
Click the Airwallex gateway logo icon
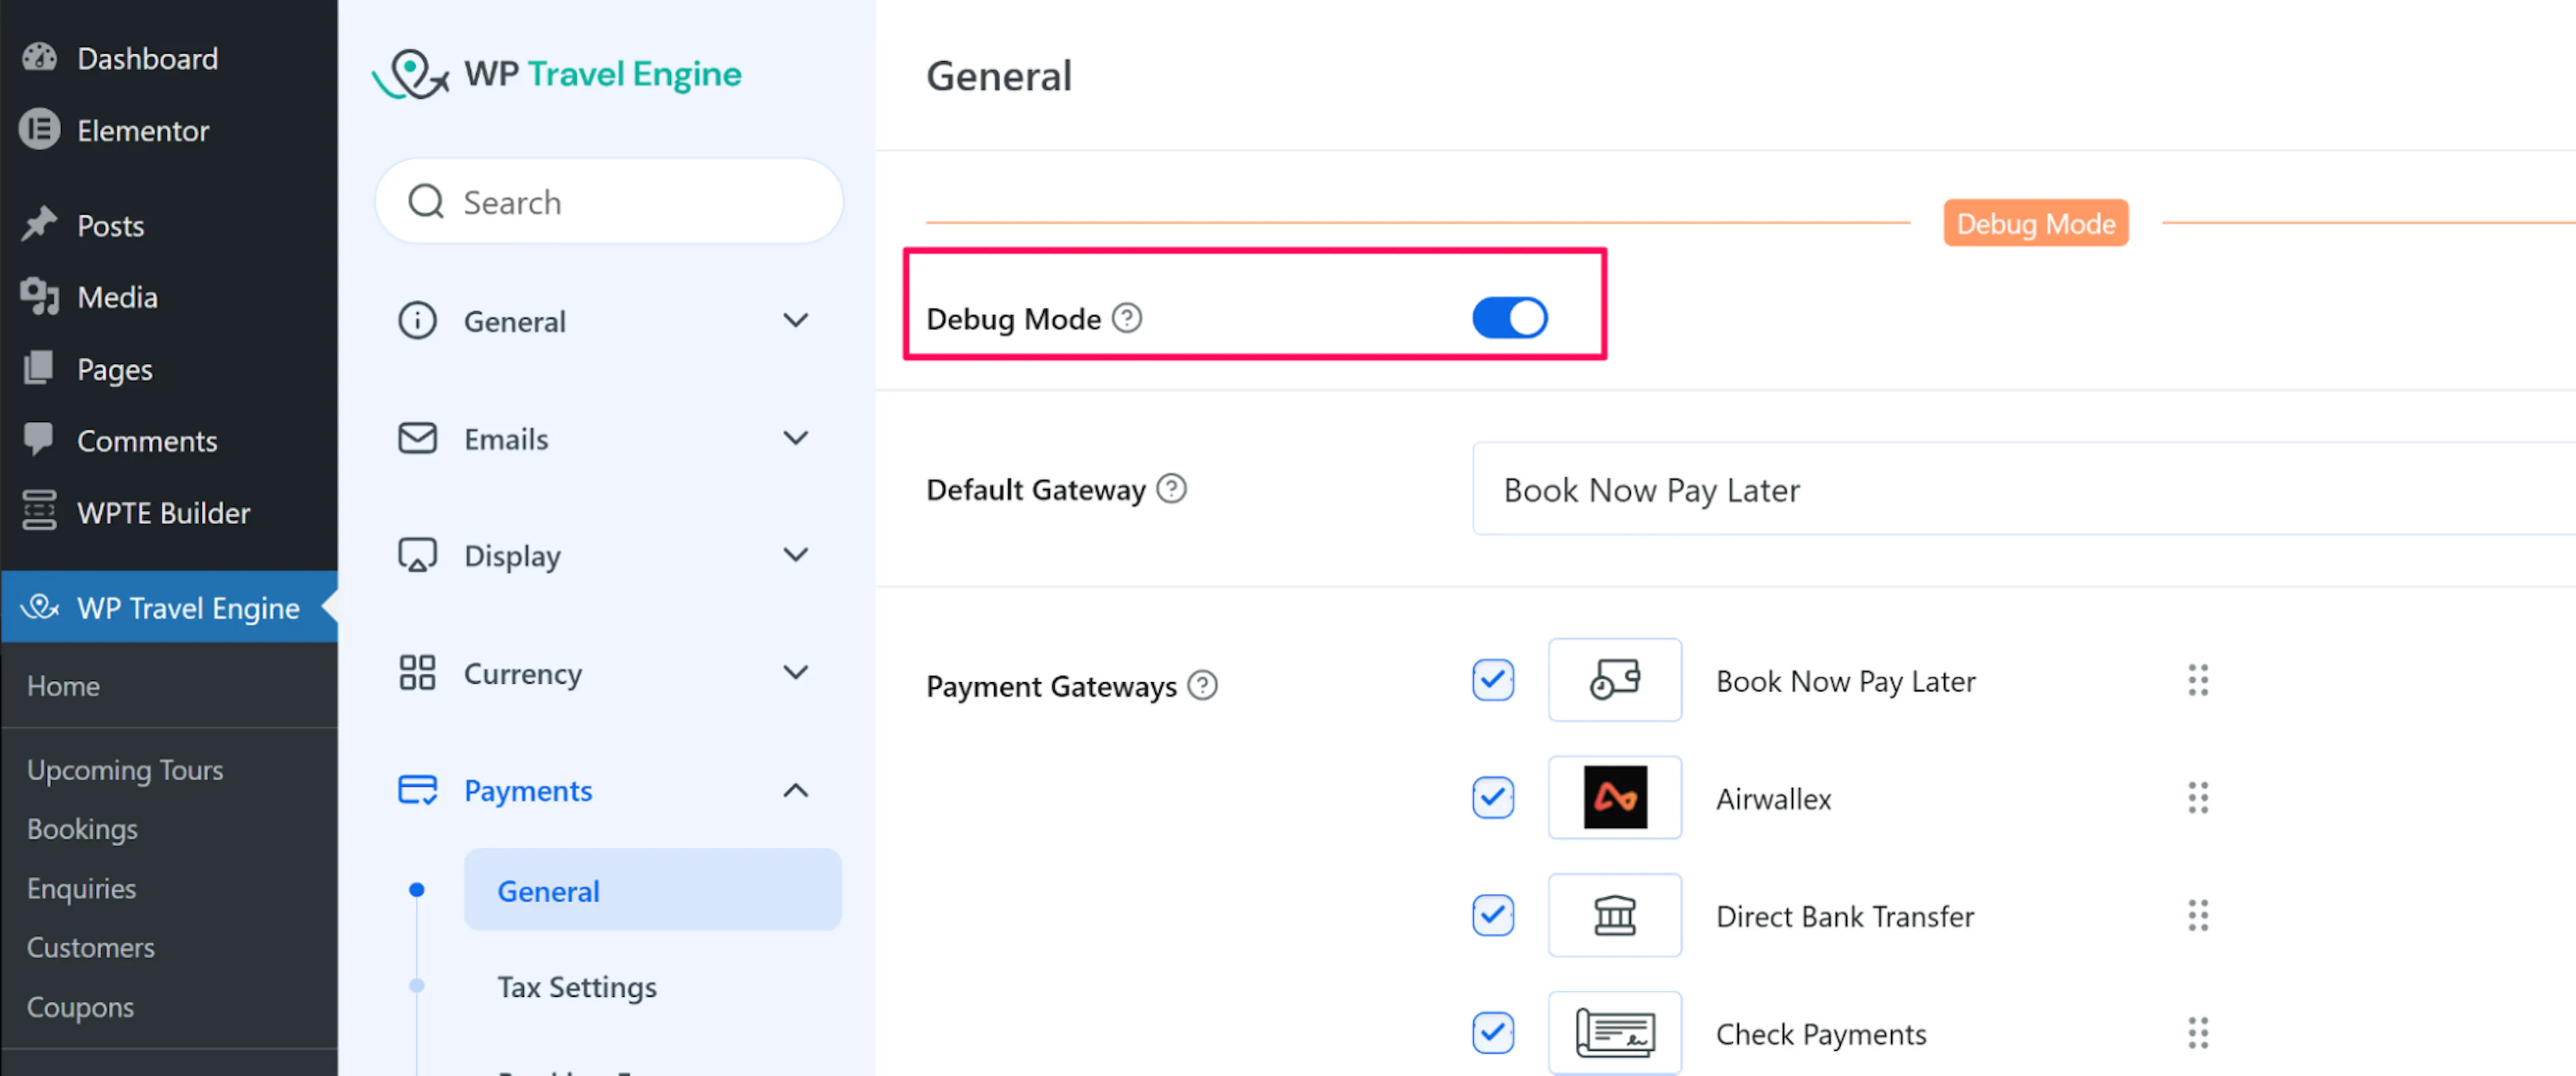pos(1614,798)
